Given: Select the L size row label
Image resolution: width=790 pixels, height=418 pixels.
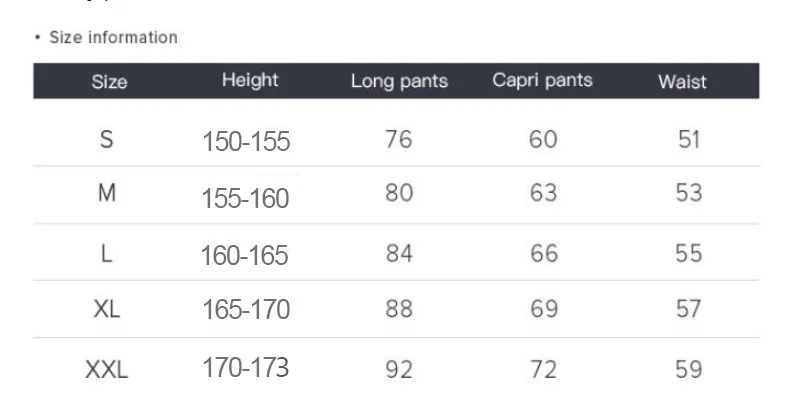Looking at the screenshot, I should point(106,254).
